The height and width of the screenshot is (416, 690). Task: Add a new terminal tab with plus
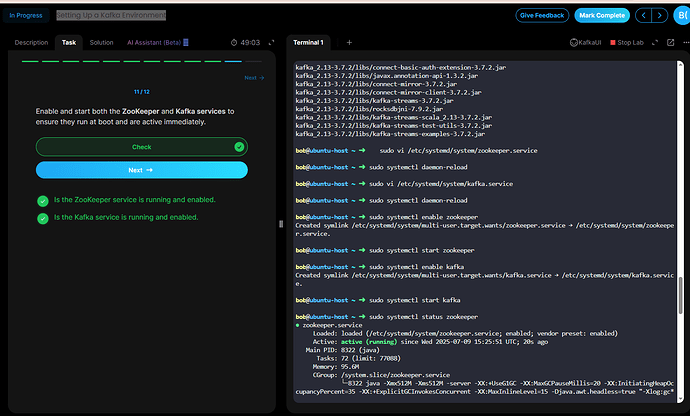[x=349, y=43]
